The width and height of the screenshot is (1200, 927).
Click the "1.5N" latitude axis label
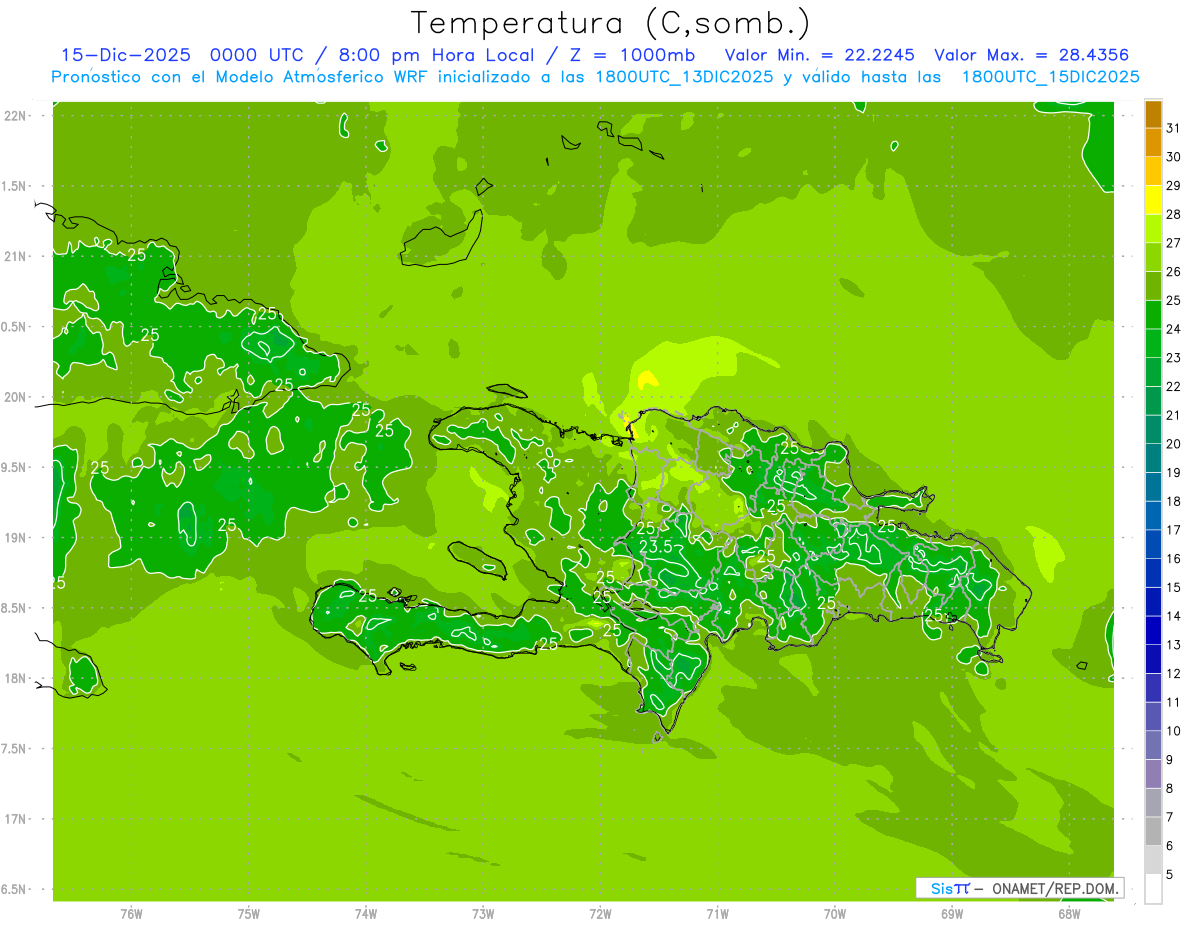point(15,186)
